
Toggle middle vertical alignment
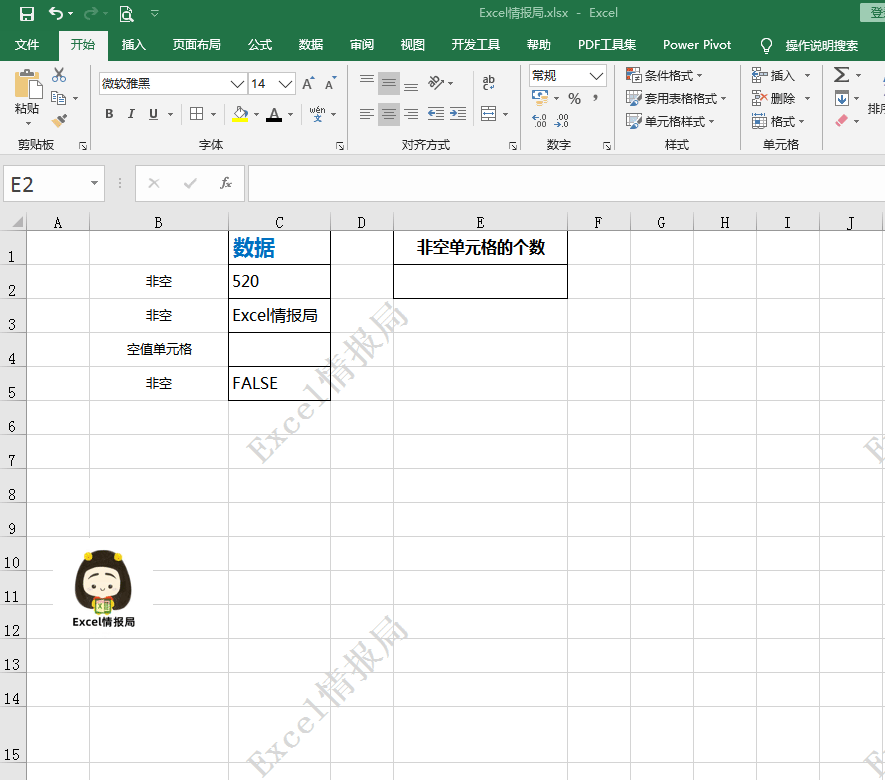pyautogui.click(x=389, y=83)
